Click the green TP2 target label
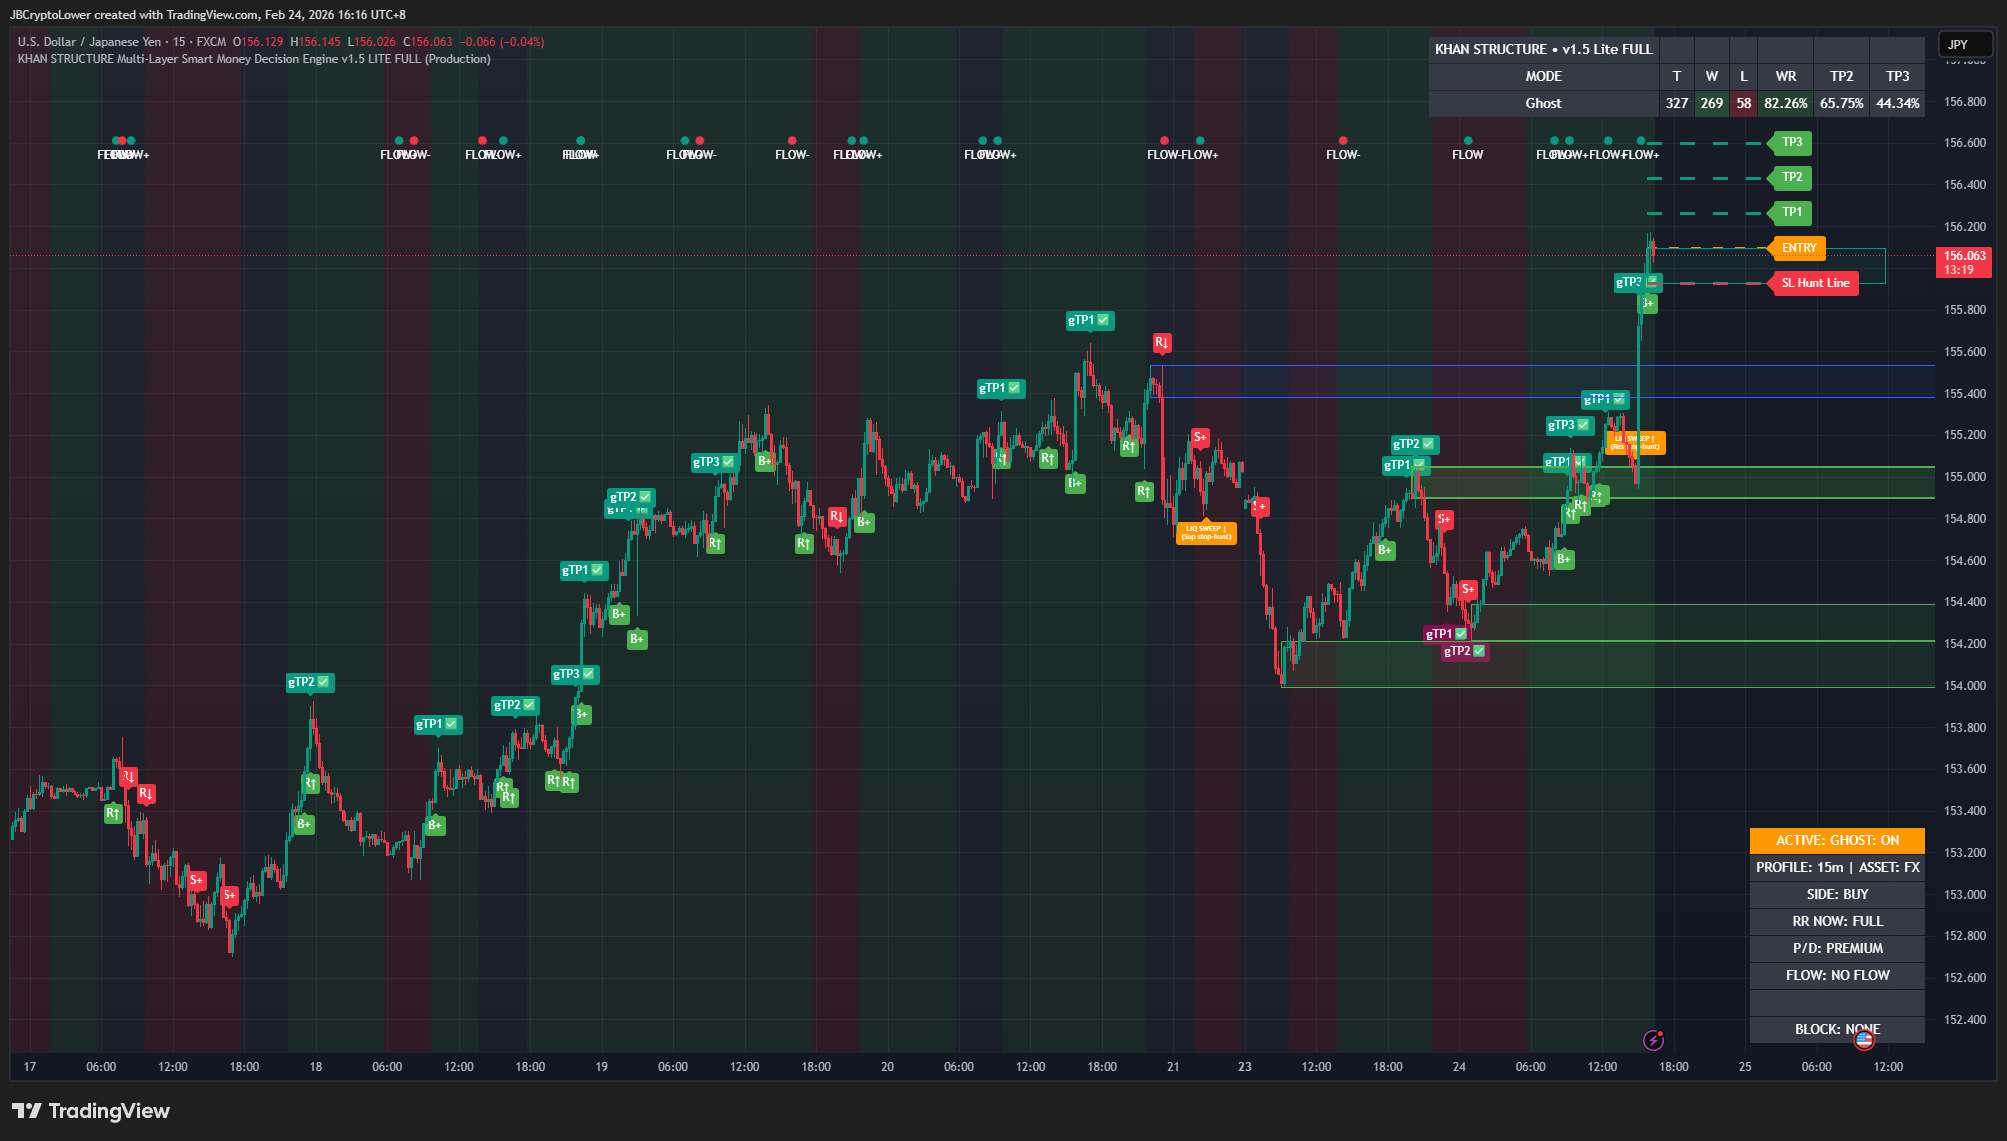Screen dimensions: 2007x1141 1791,177
